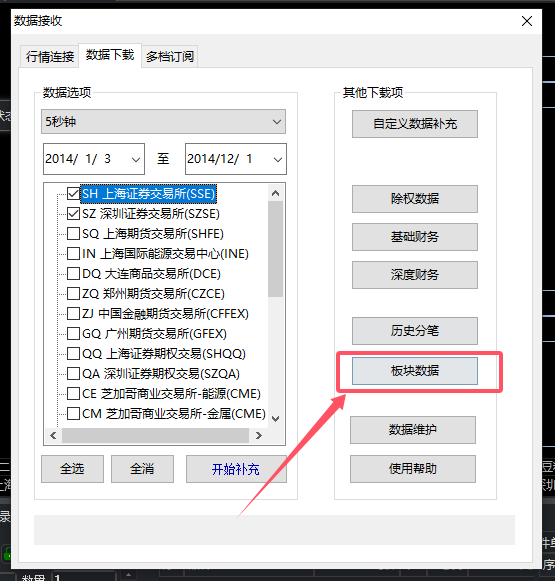Click the list's scroll right arrow
The image size is (555, 581).
coord(259,435)
